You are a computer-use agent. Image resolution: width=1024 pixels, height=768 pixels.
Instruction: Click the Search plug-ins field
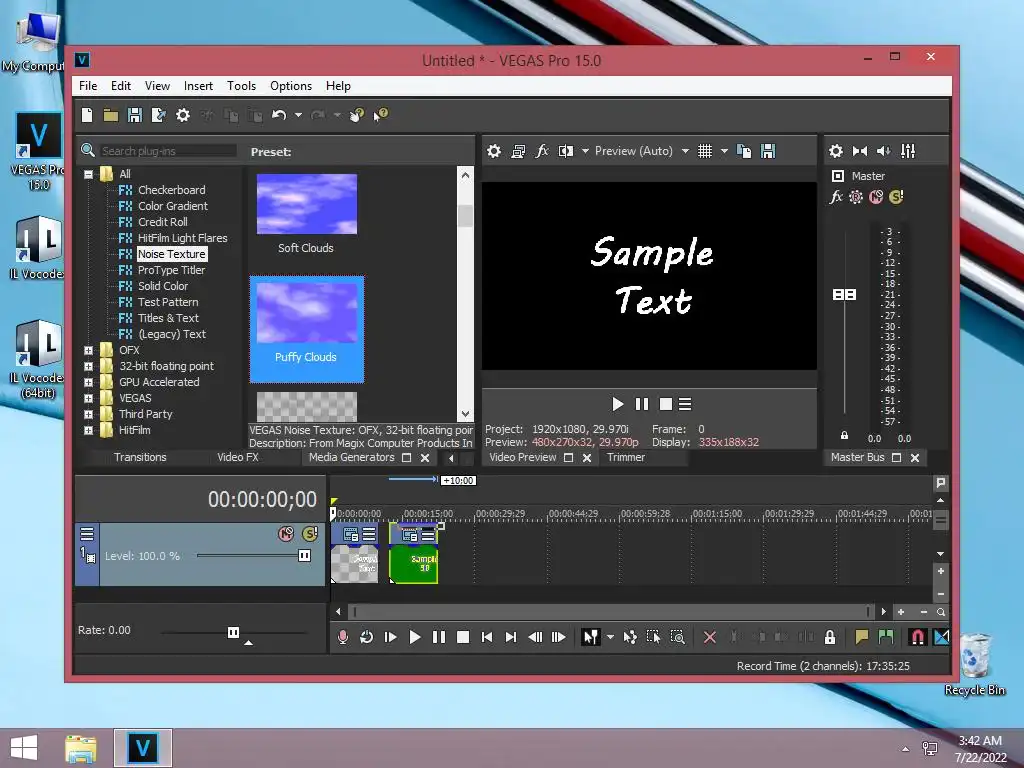pyautogui.click(x=168, y=151)
